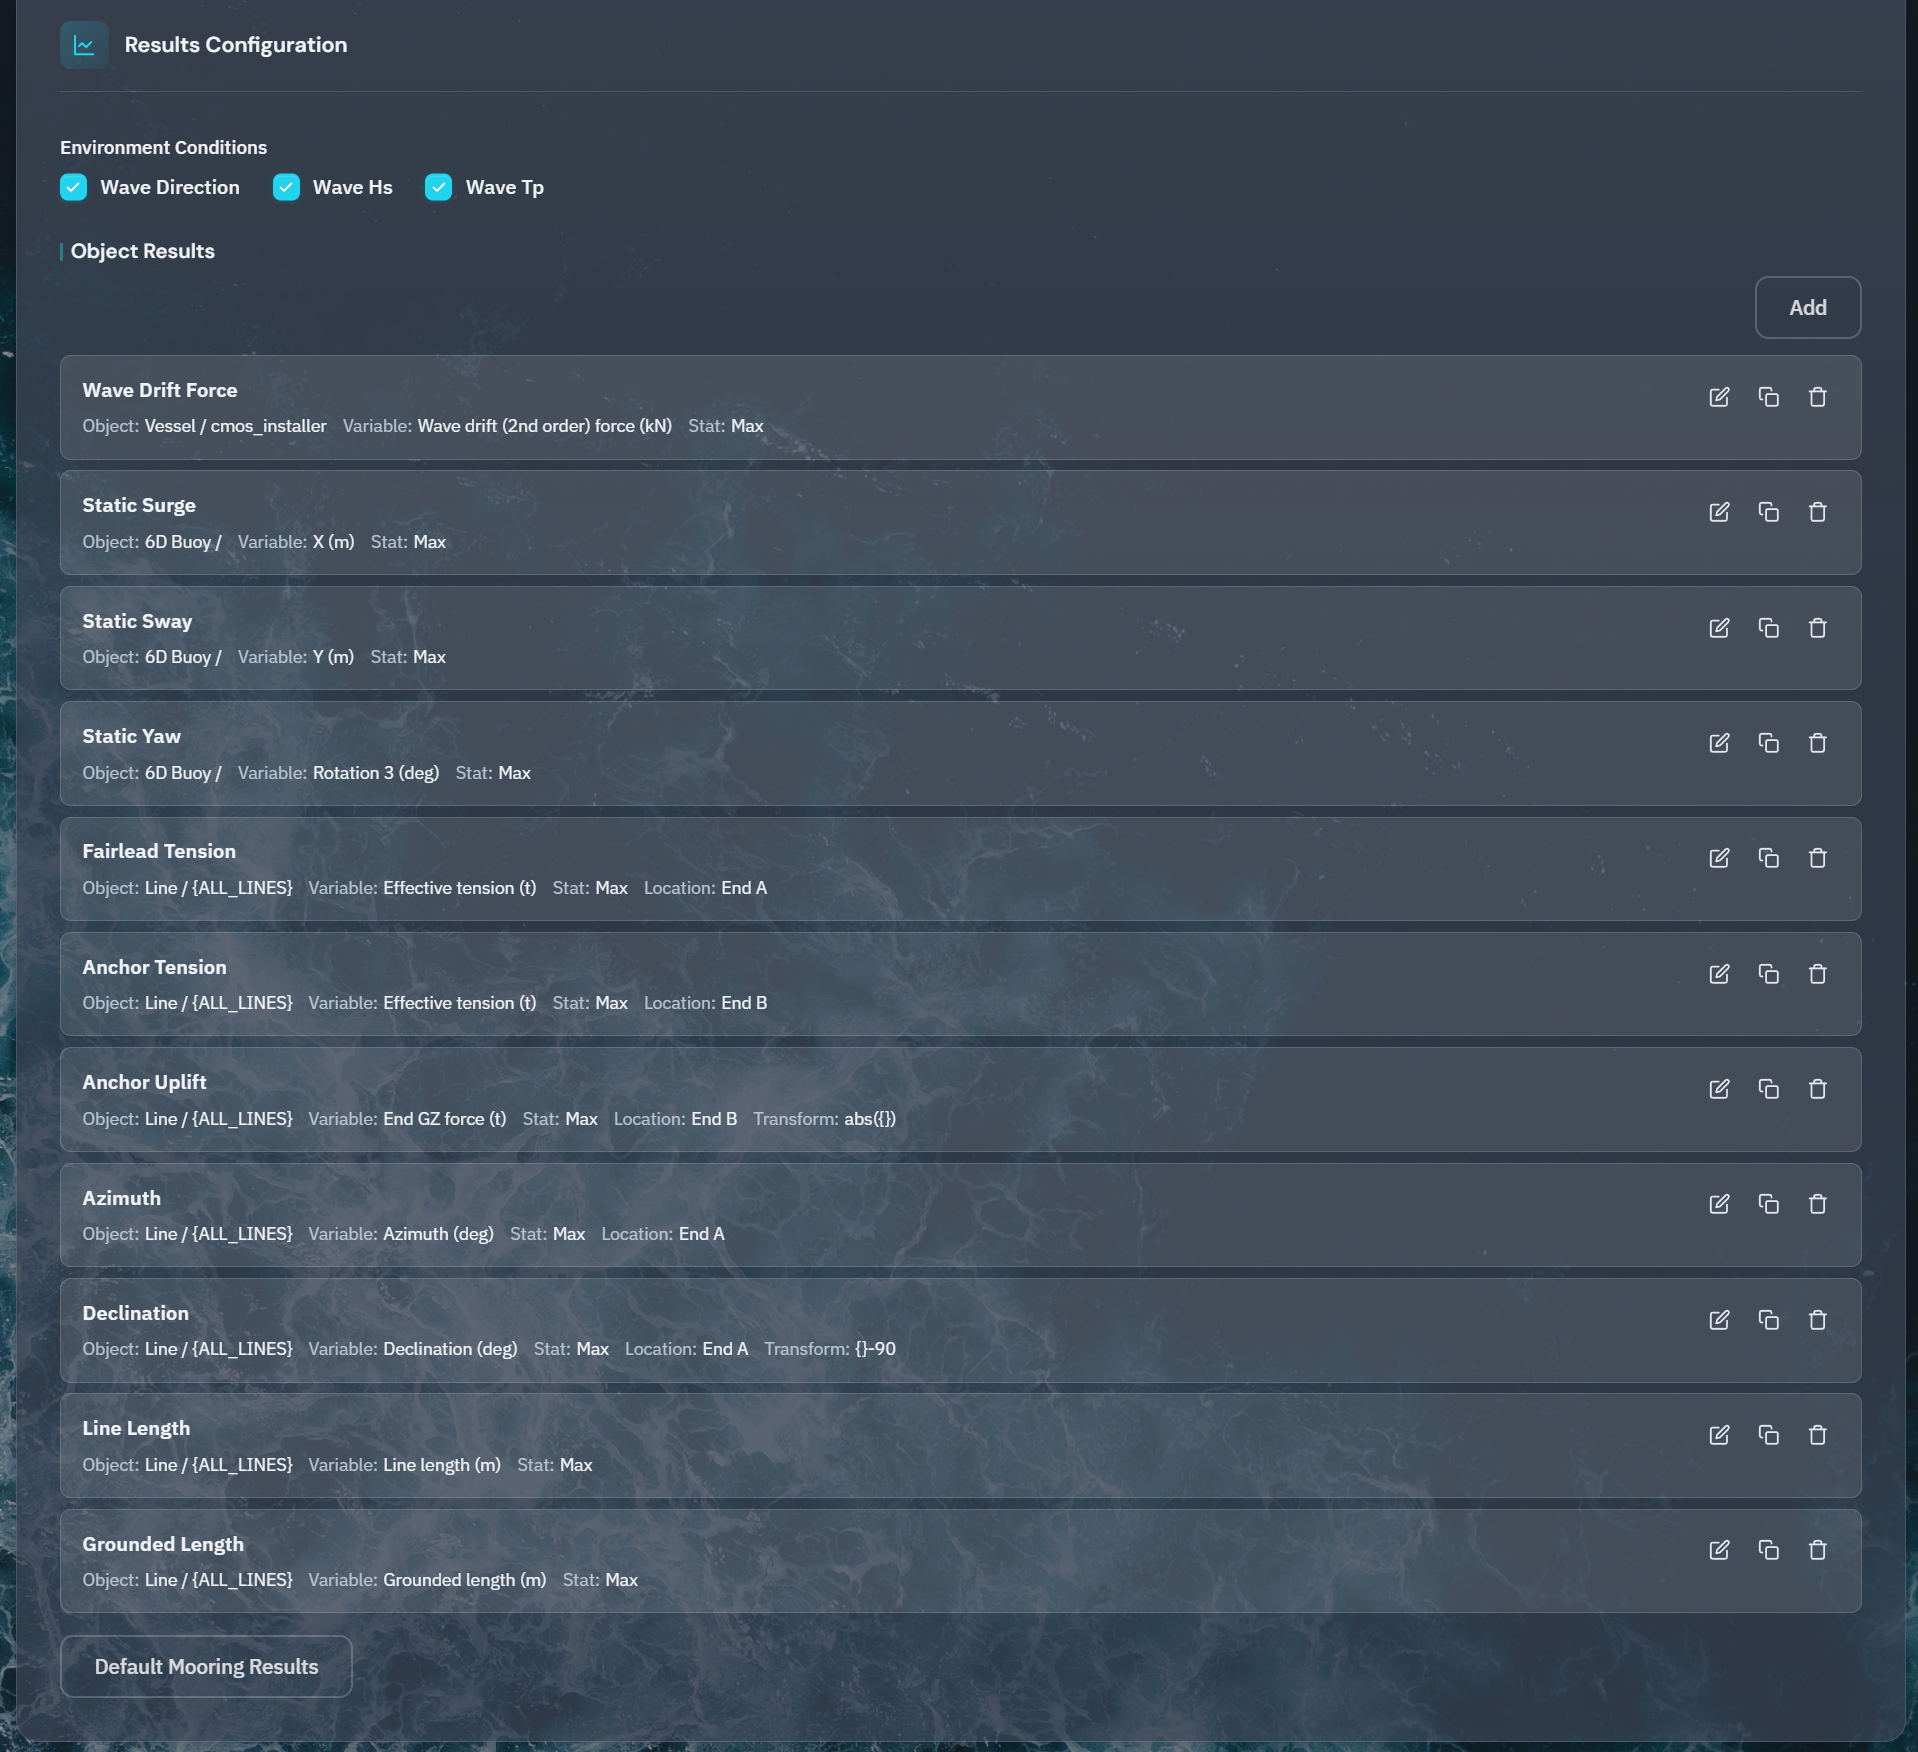
Task: Delete the Declination result
Action: [x=1817, y=1320]
